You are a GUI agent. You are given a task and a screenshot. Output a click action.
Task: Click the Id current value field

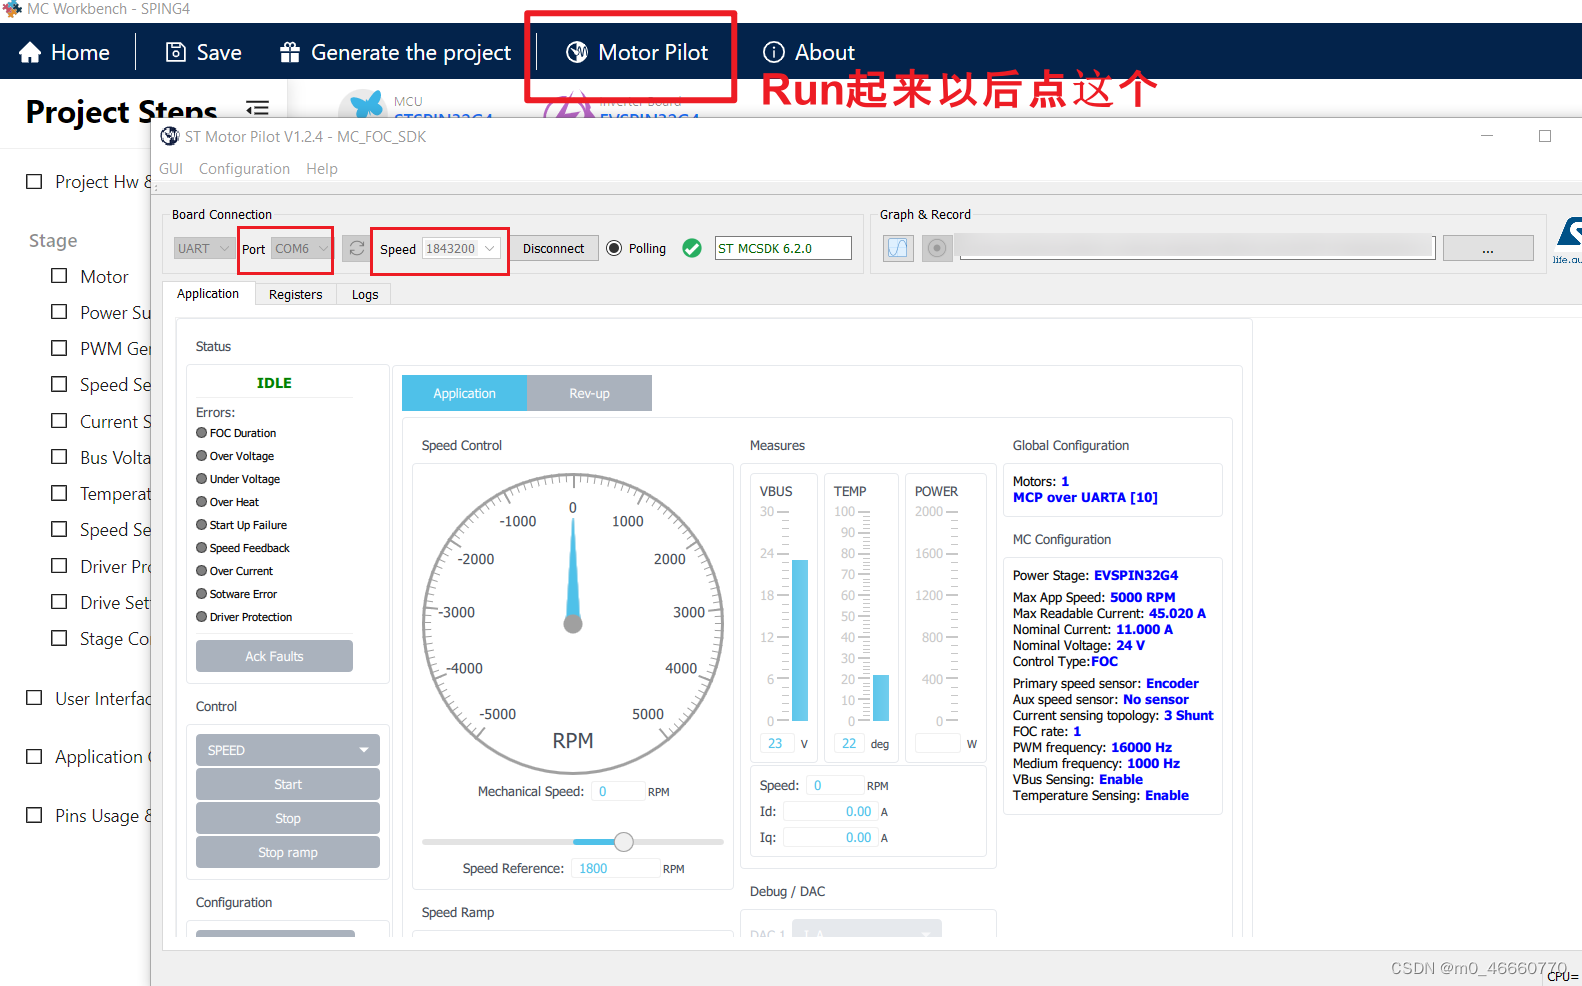829,811
